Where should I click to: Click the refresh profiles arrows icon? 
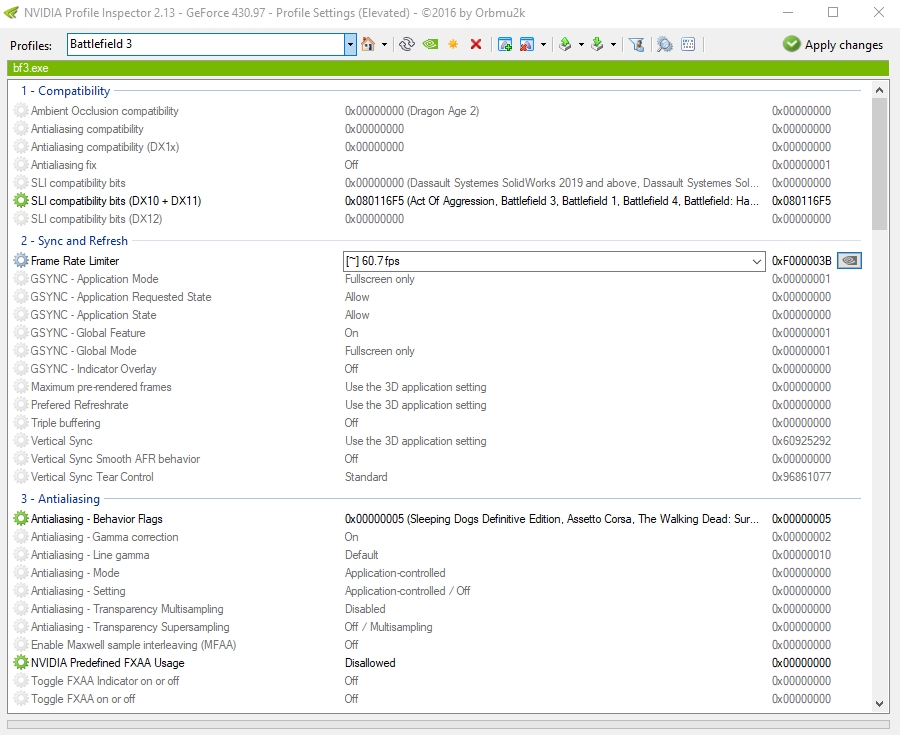click(407, 44)
